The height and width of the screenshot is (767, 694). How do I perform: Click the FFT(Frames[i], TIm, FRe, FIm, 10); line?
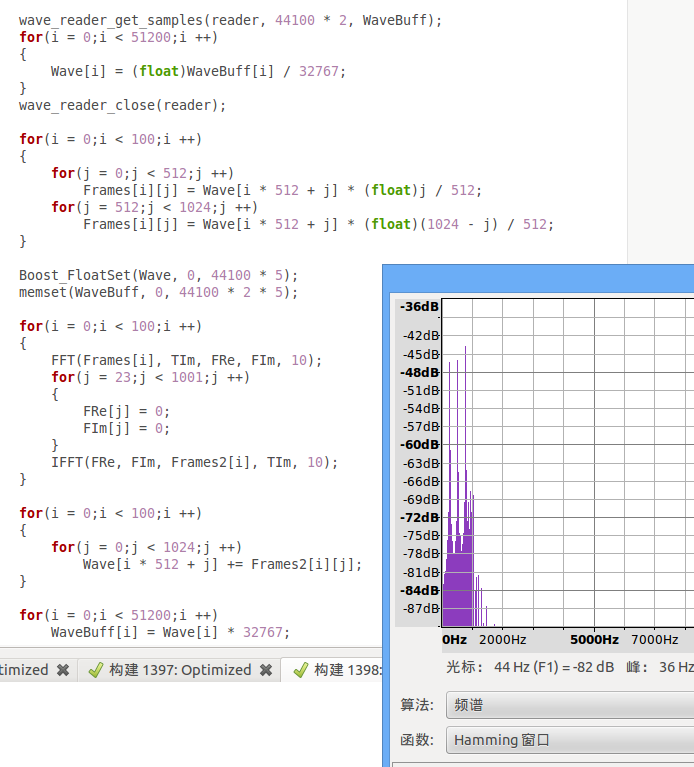(186, 361)
